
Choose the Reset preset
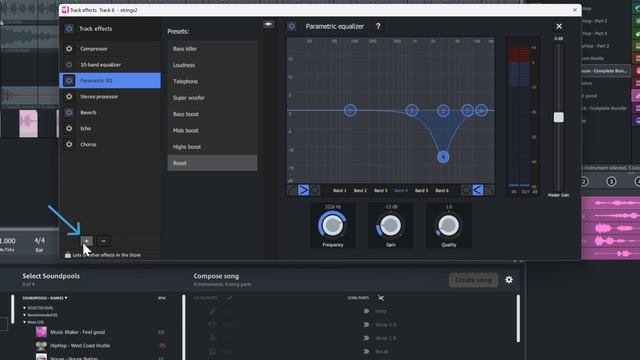[212, 163]
